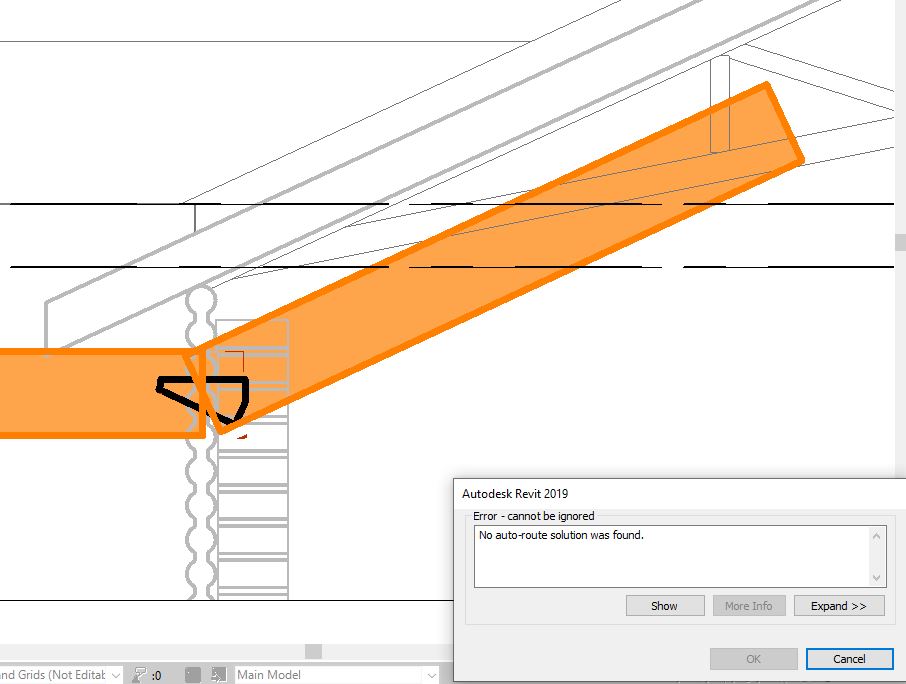Select the selection count filter icon

138,674
